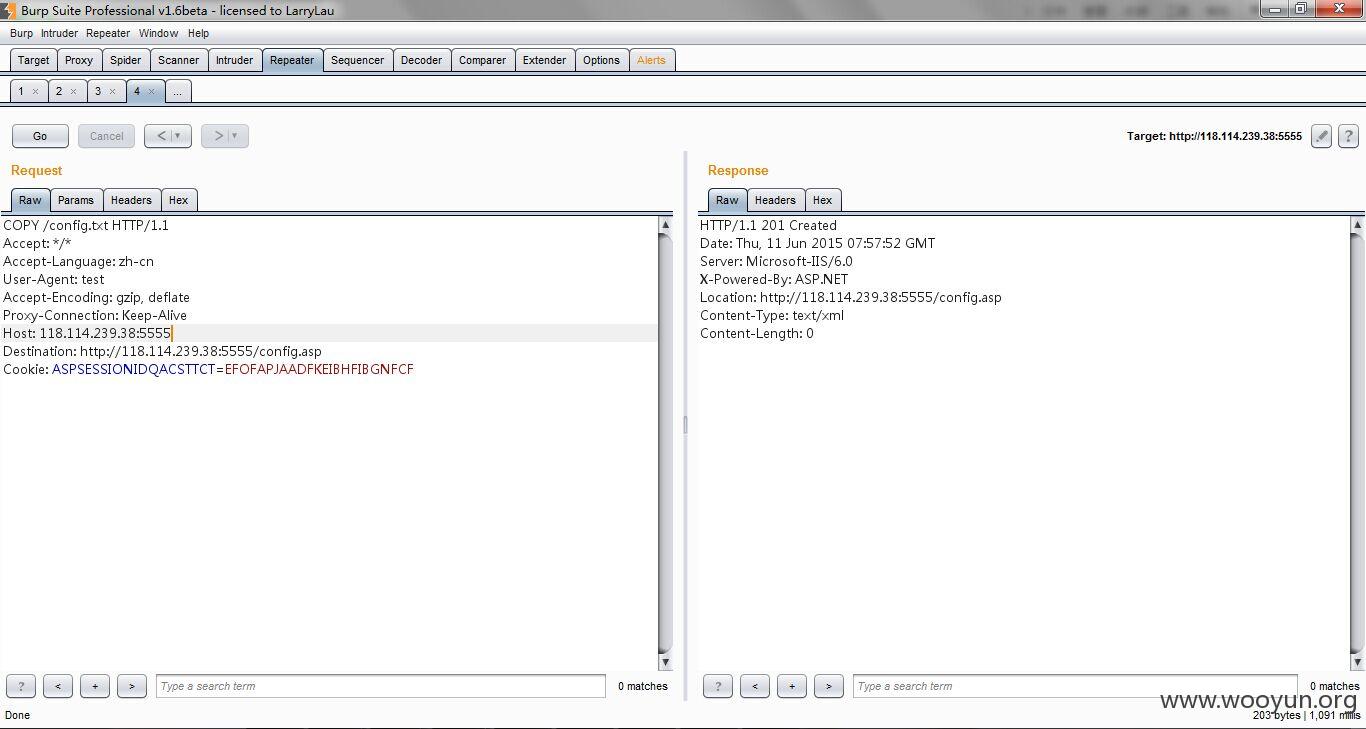Click HTTP/1.1 201 Created status line

coord(768,225)
